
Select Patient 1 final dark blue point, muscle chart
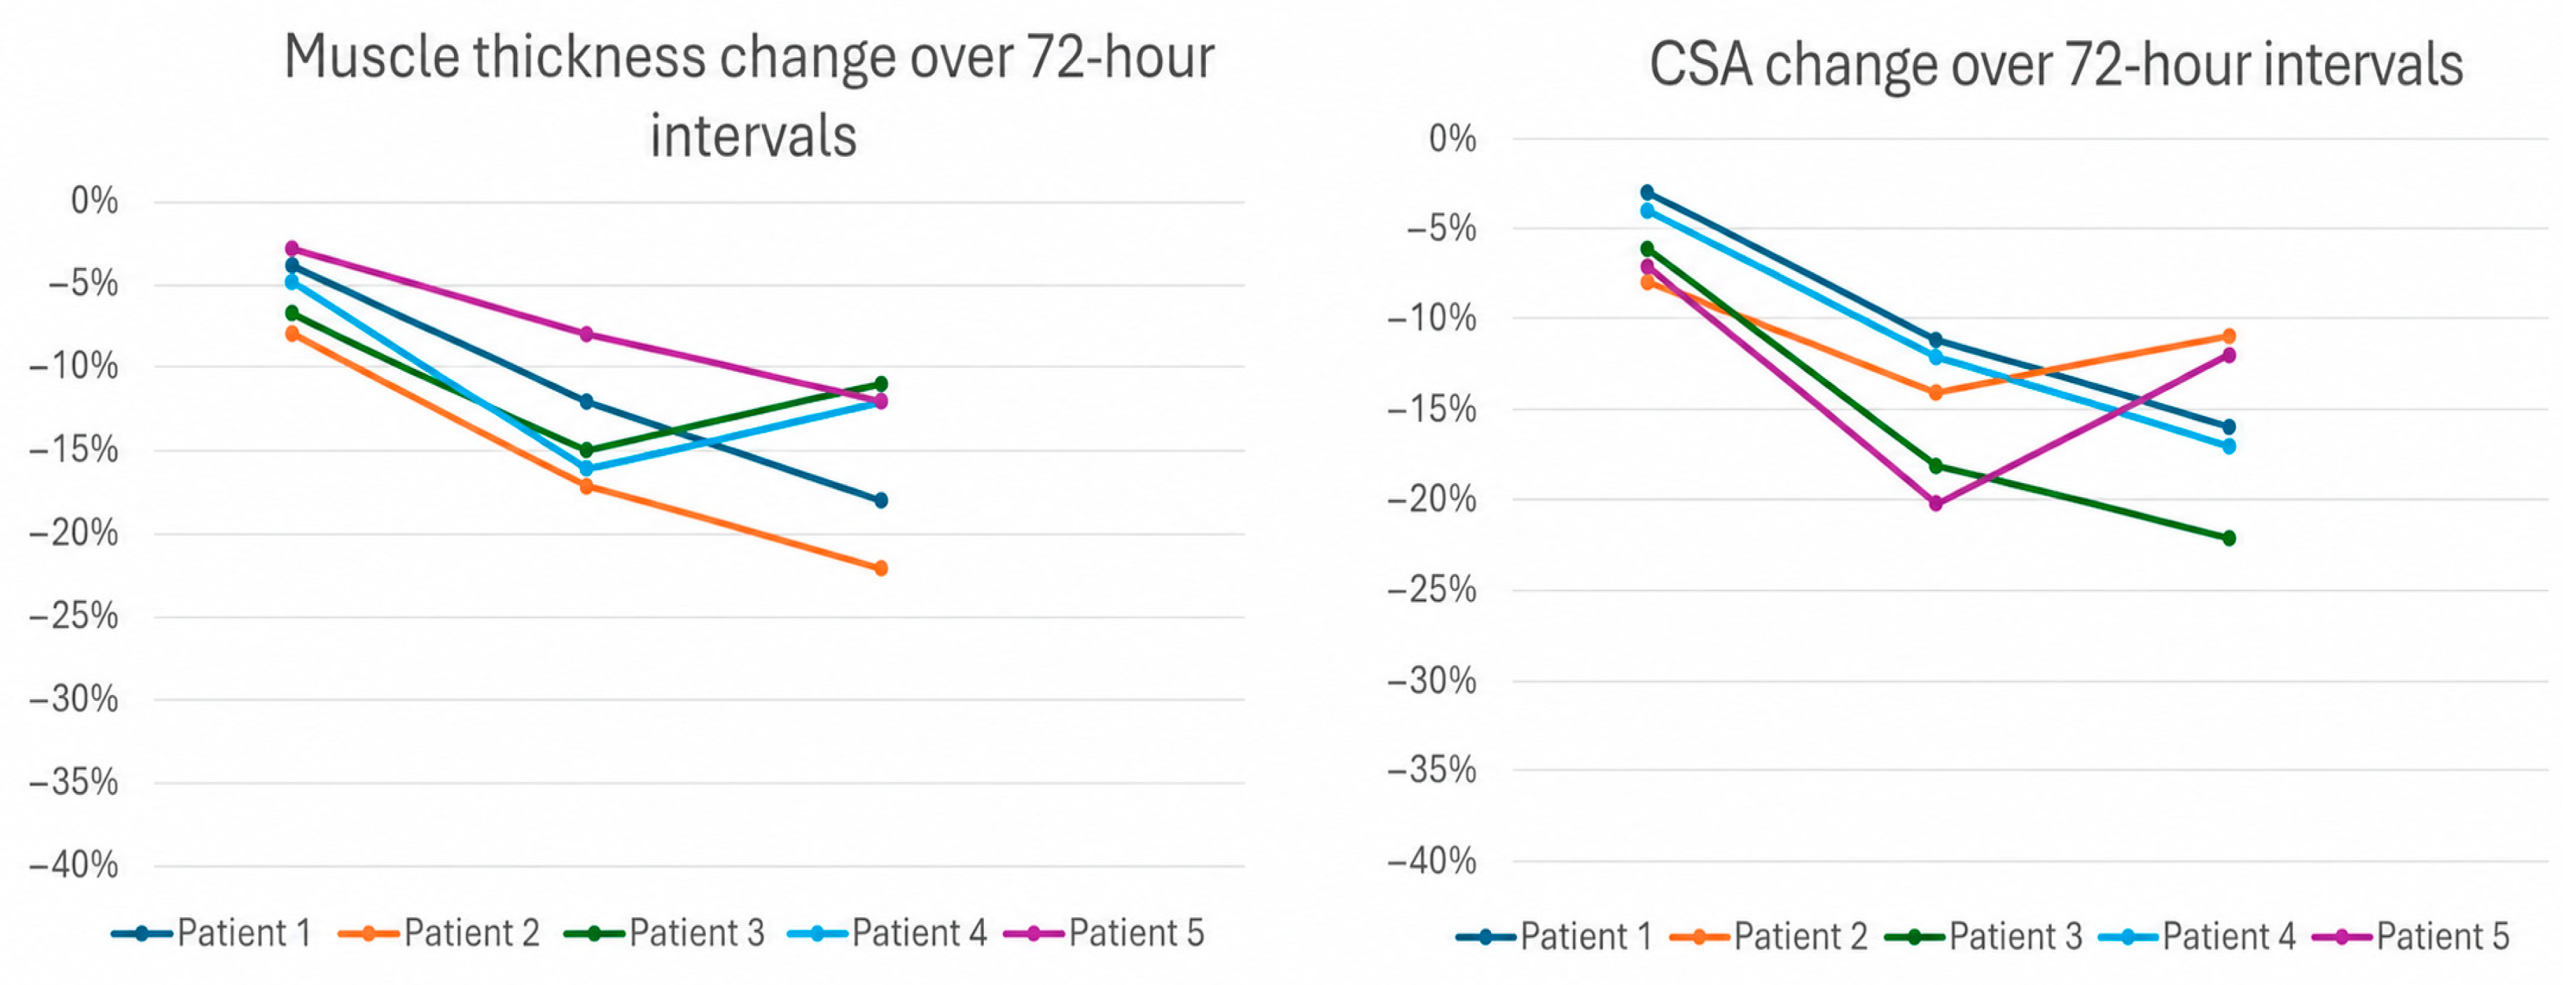pos(881,500)
